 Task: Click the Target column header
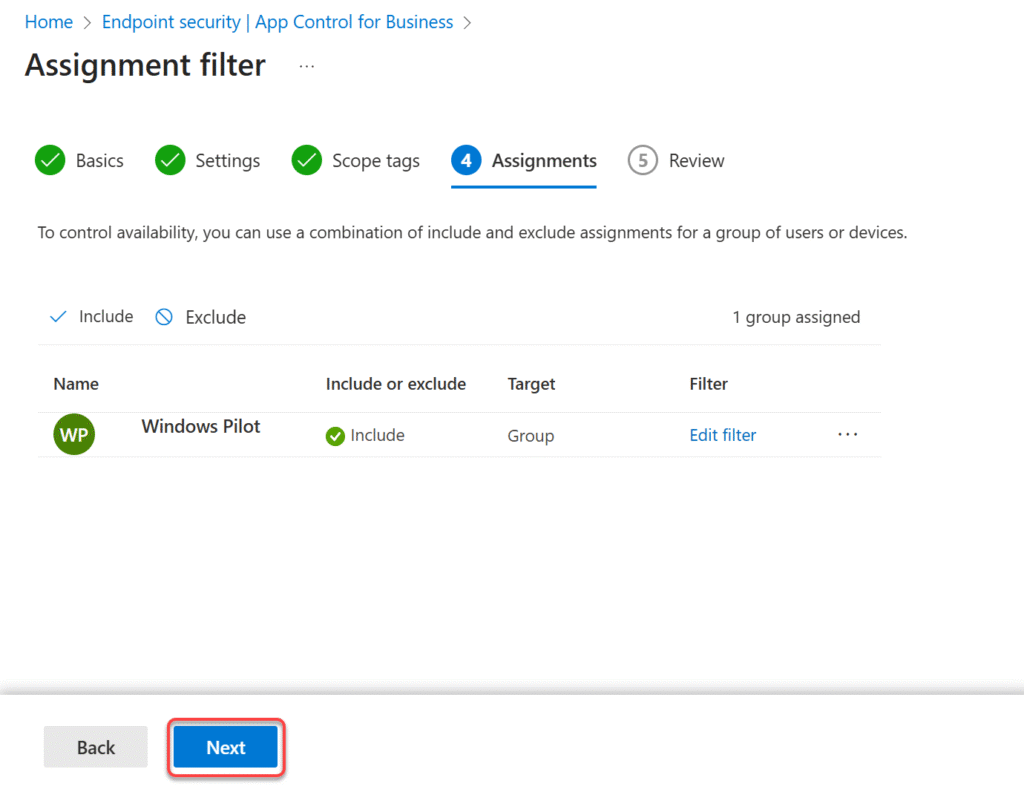(x=531, y=384)
